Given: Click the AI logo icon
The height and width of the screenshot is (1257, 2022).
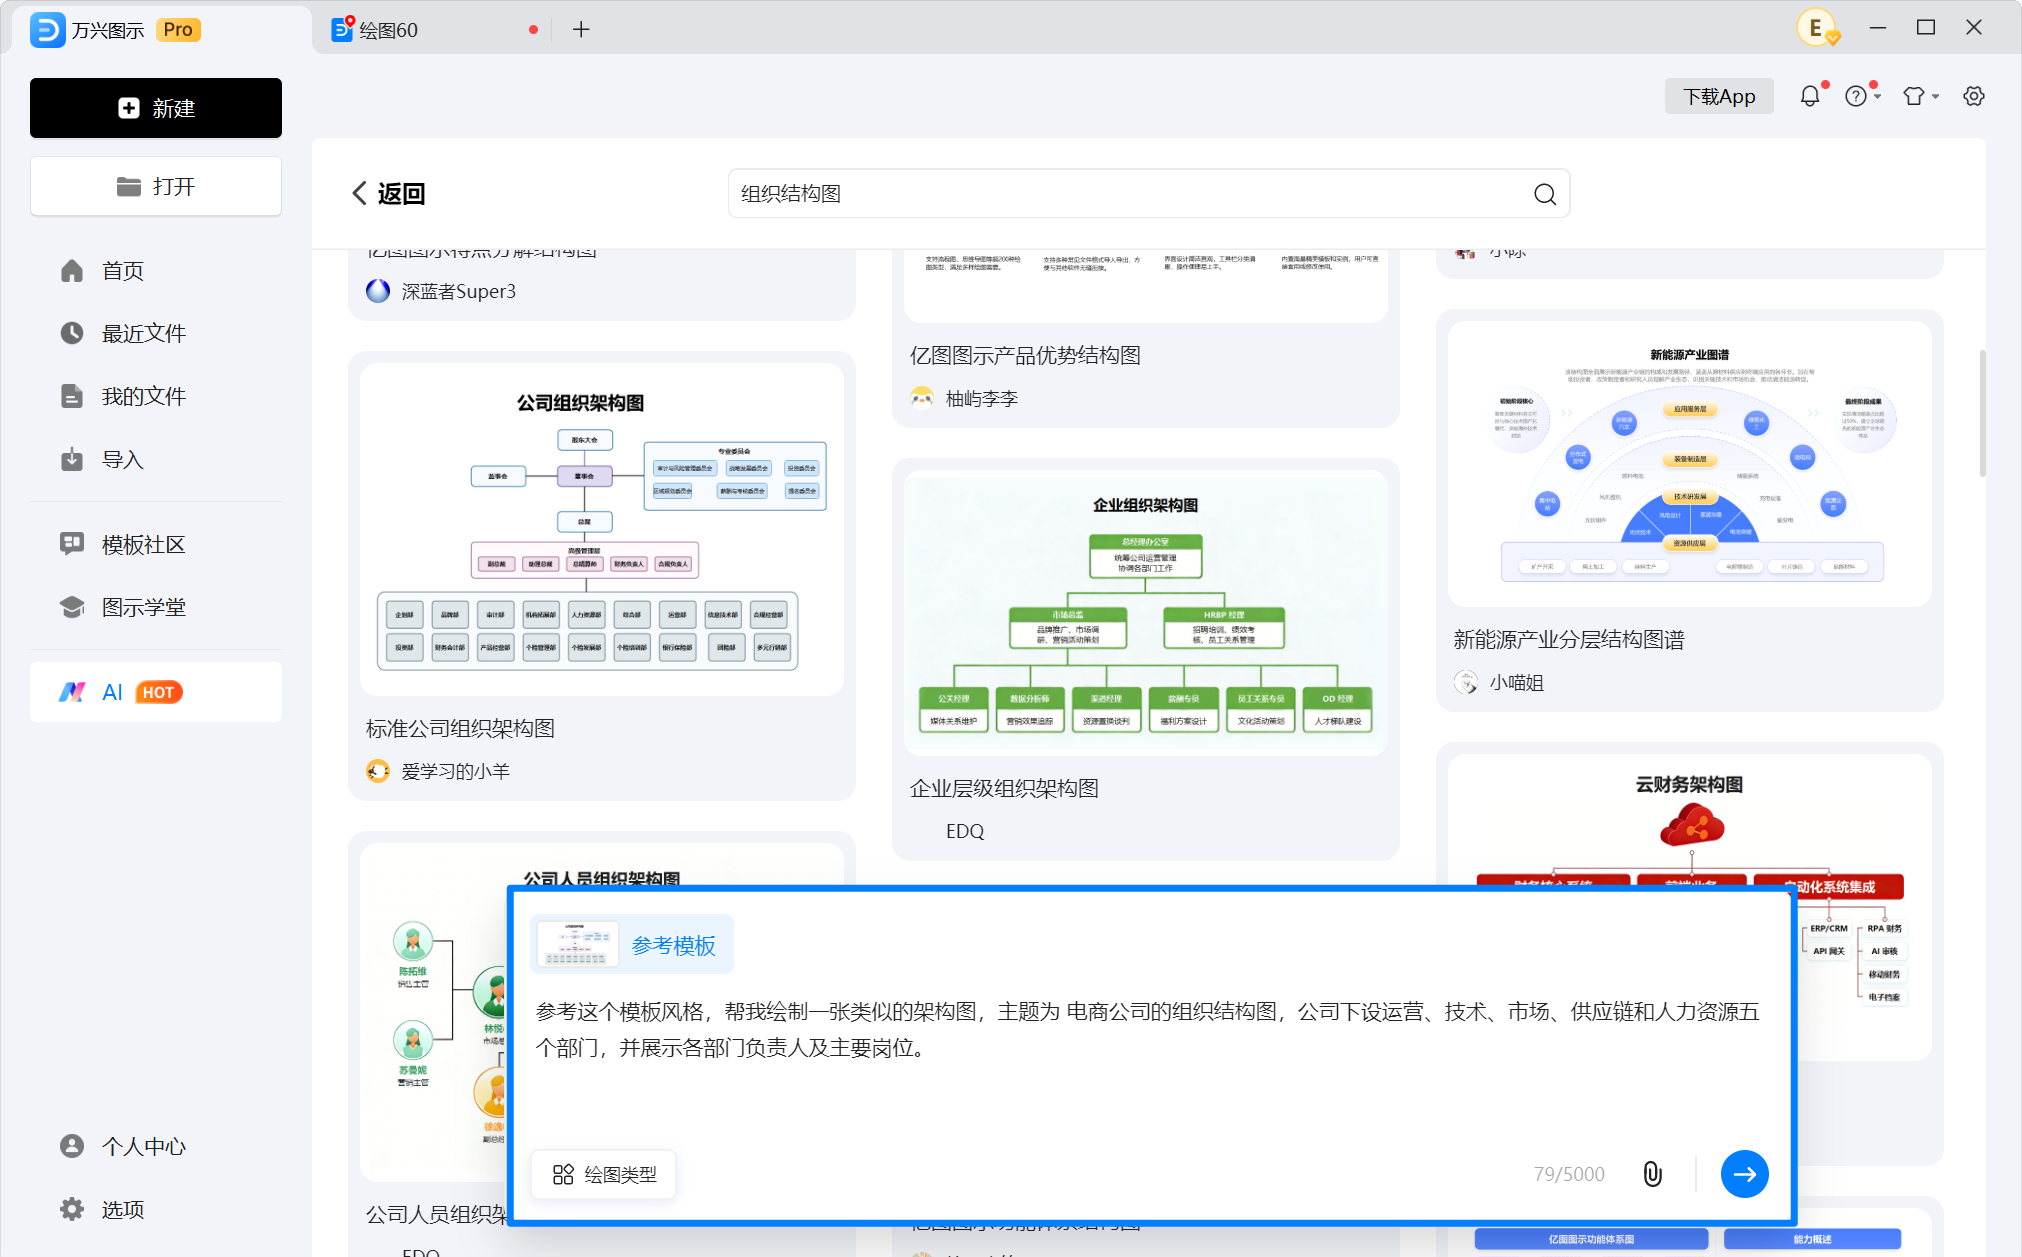Looking at the screenshot, I should point(72,692).
